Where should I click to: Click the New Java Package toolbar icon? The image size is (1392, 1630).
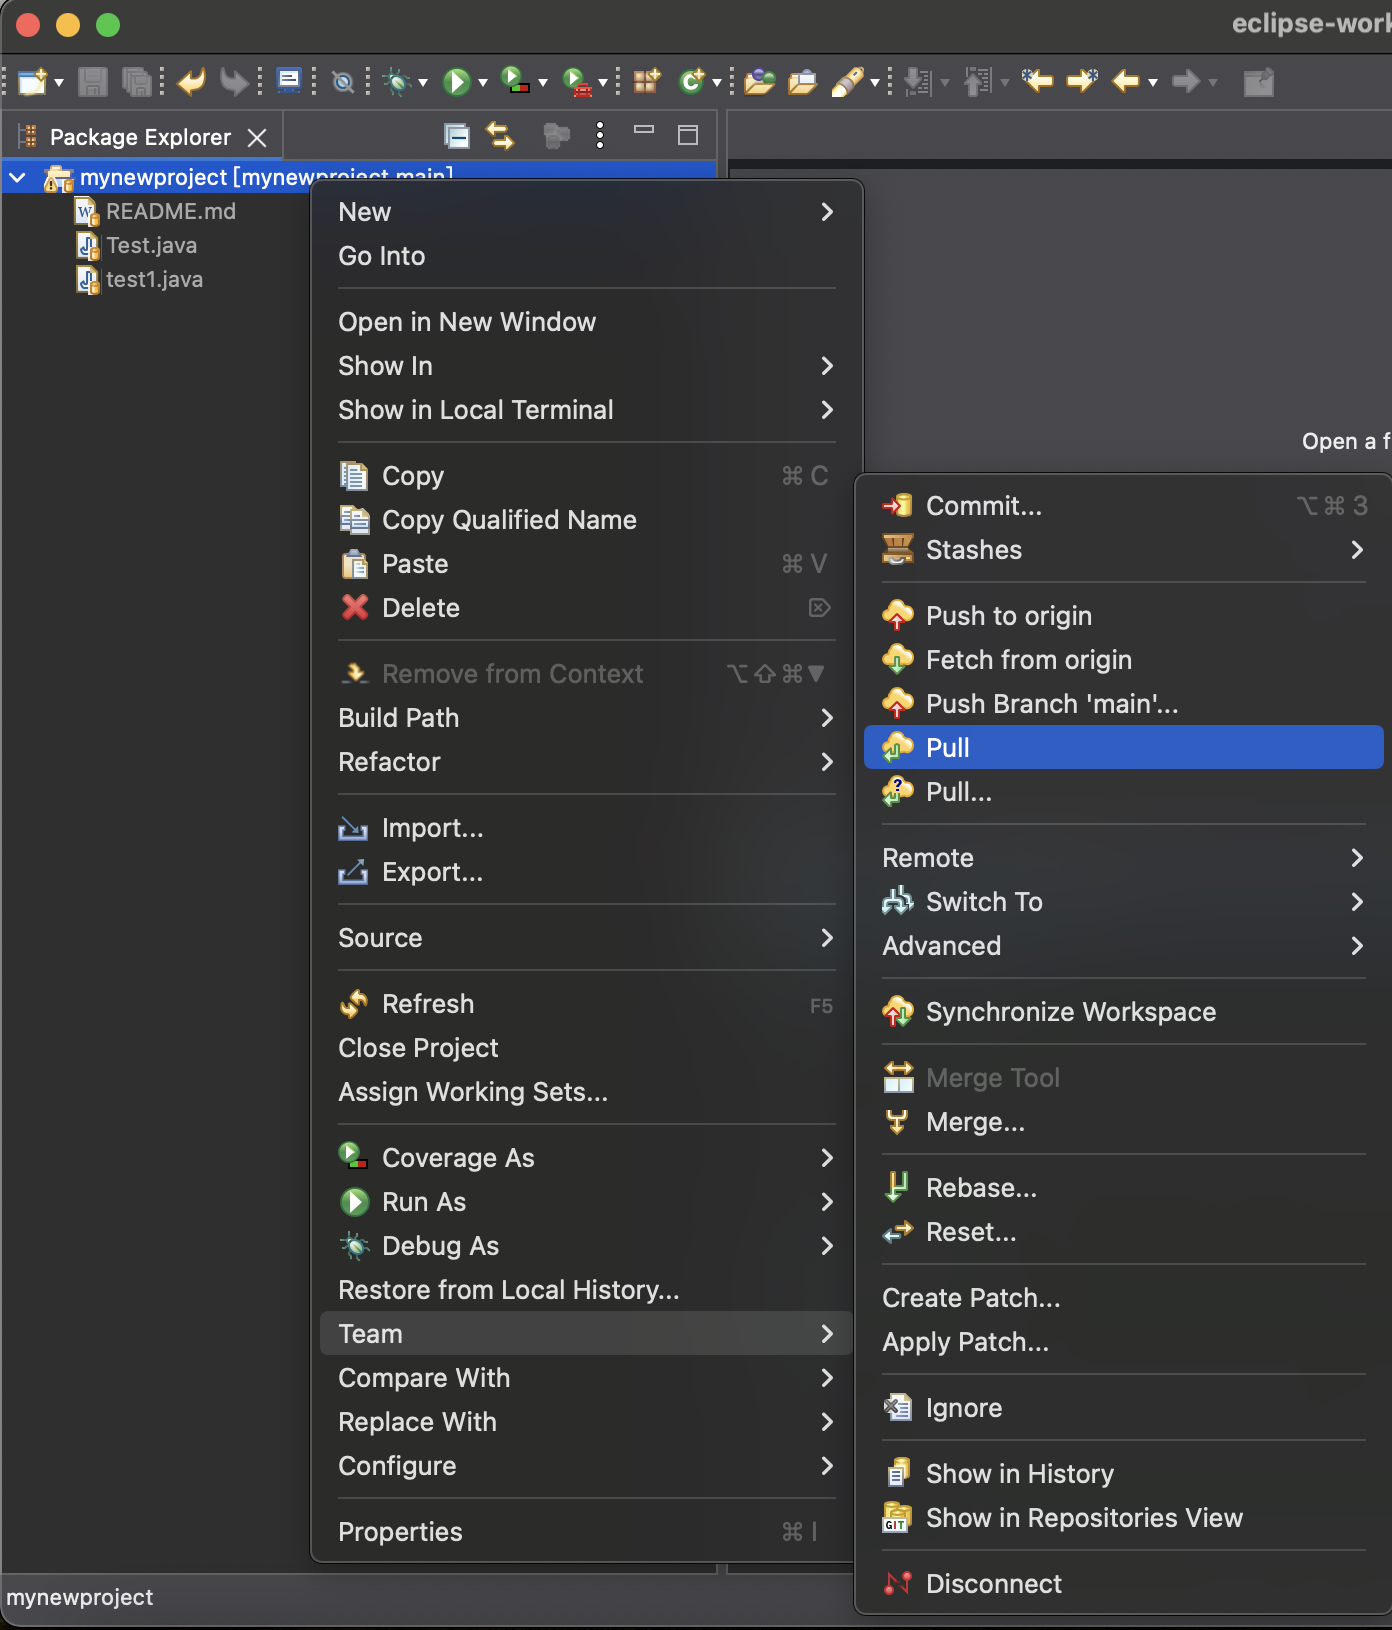click(x=646, y=82)
